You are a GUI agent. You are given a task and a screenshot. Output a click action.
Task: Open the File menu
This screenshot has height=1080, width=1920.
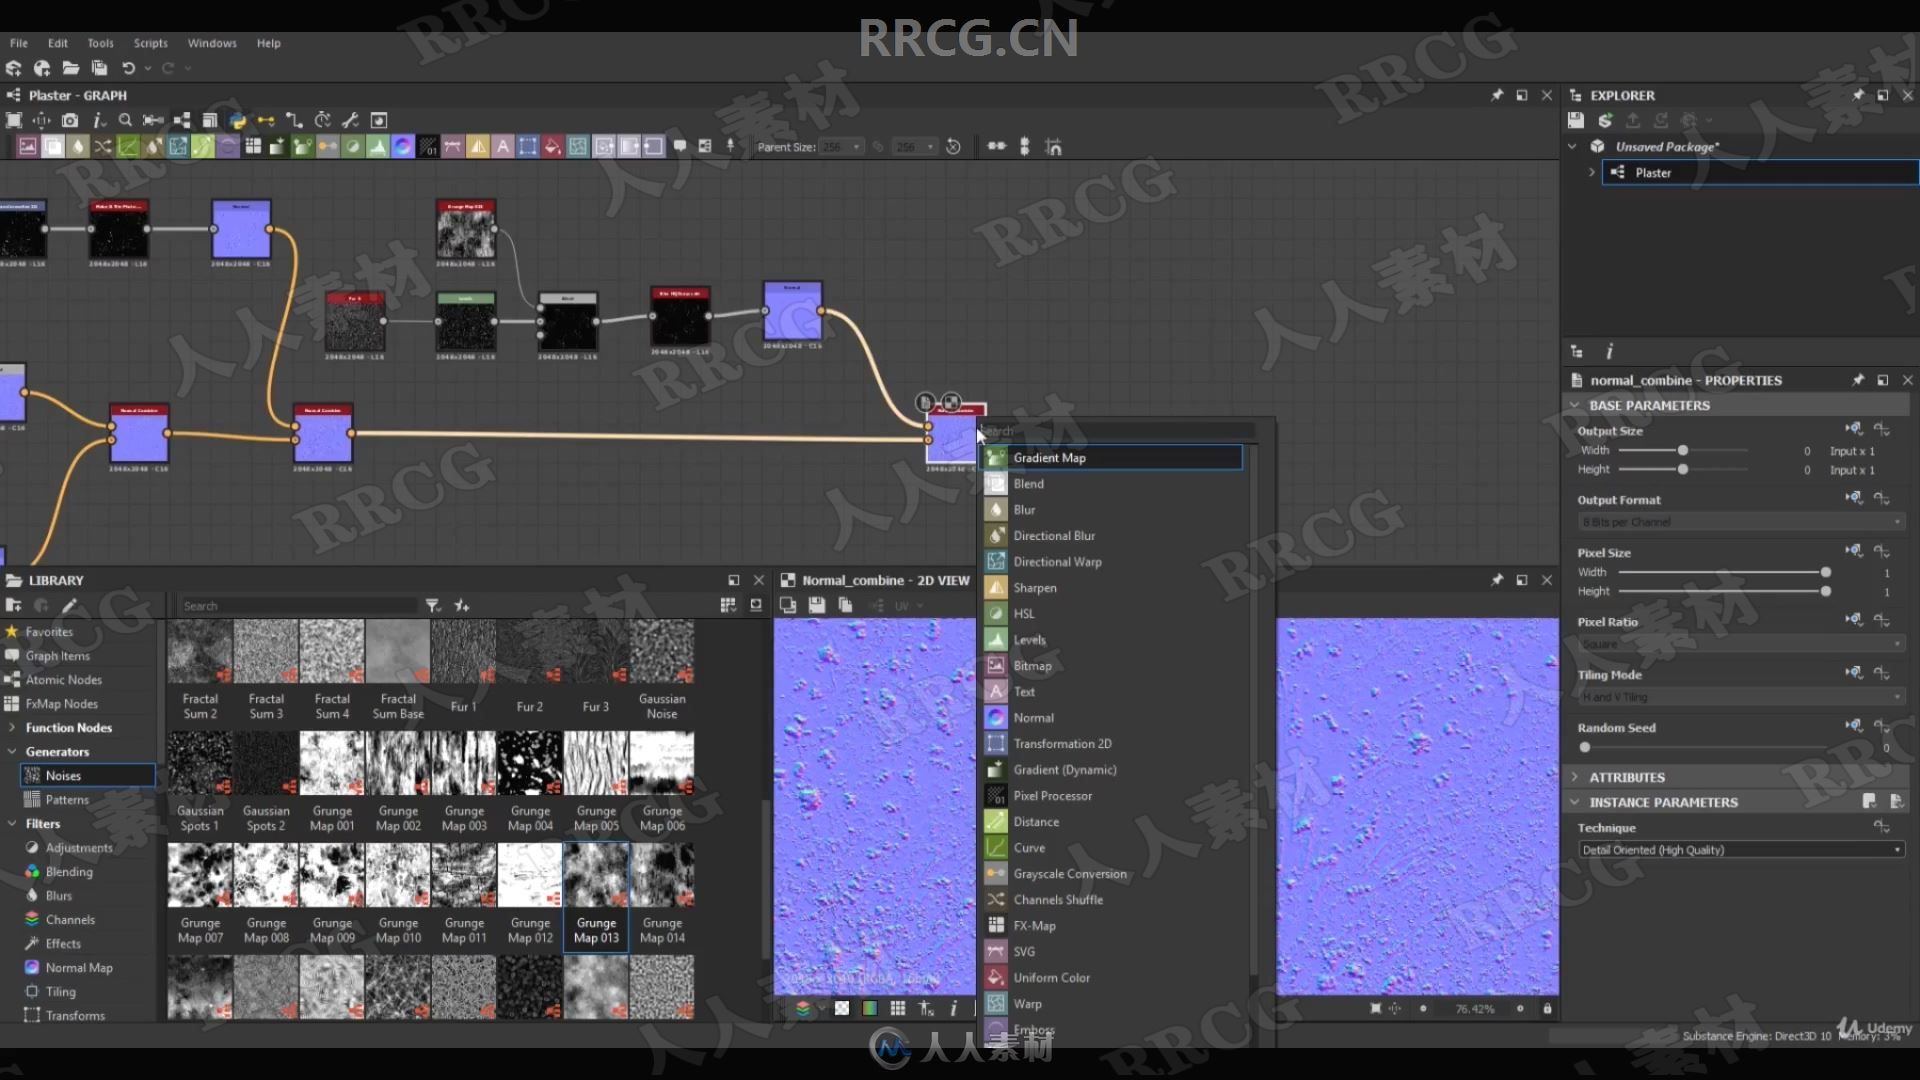coord(19,43)
